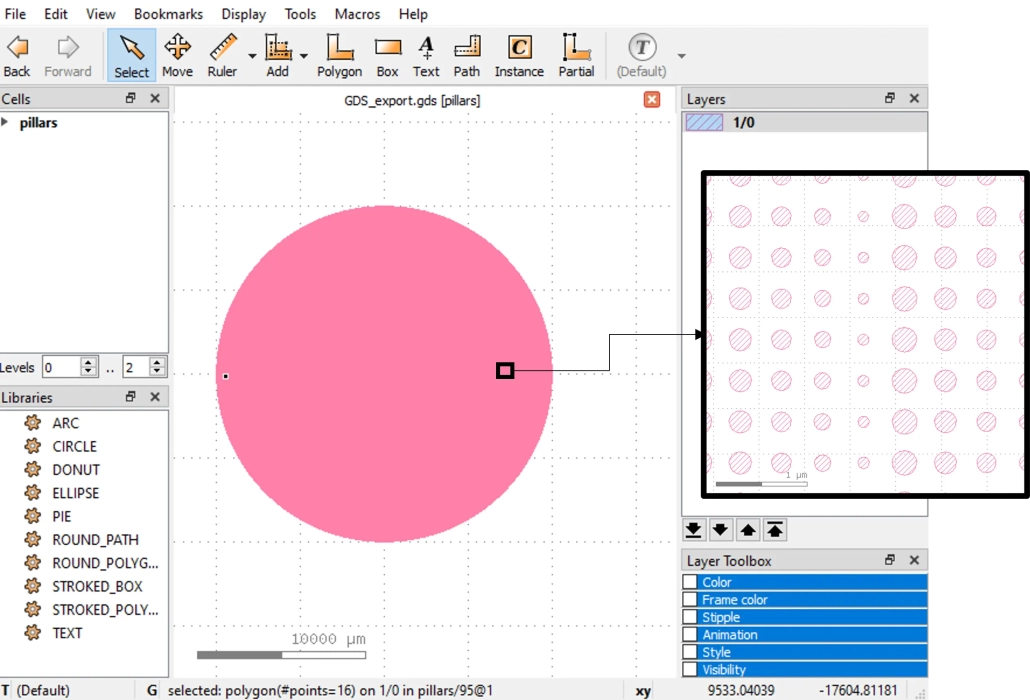Open the Macros menu

357,14
